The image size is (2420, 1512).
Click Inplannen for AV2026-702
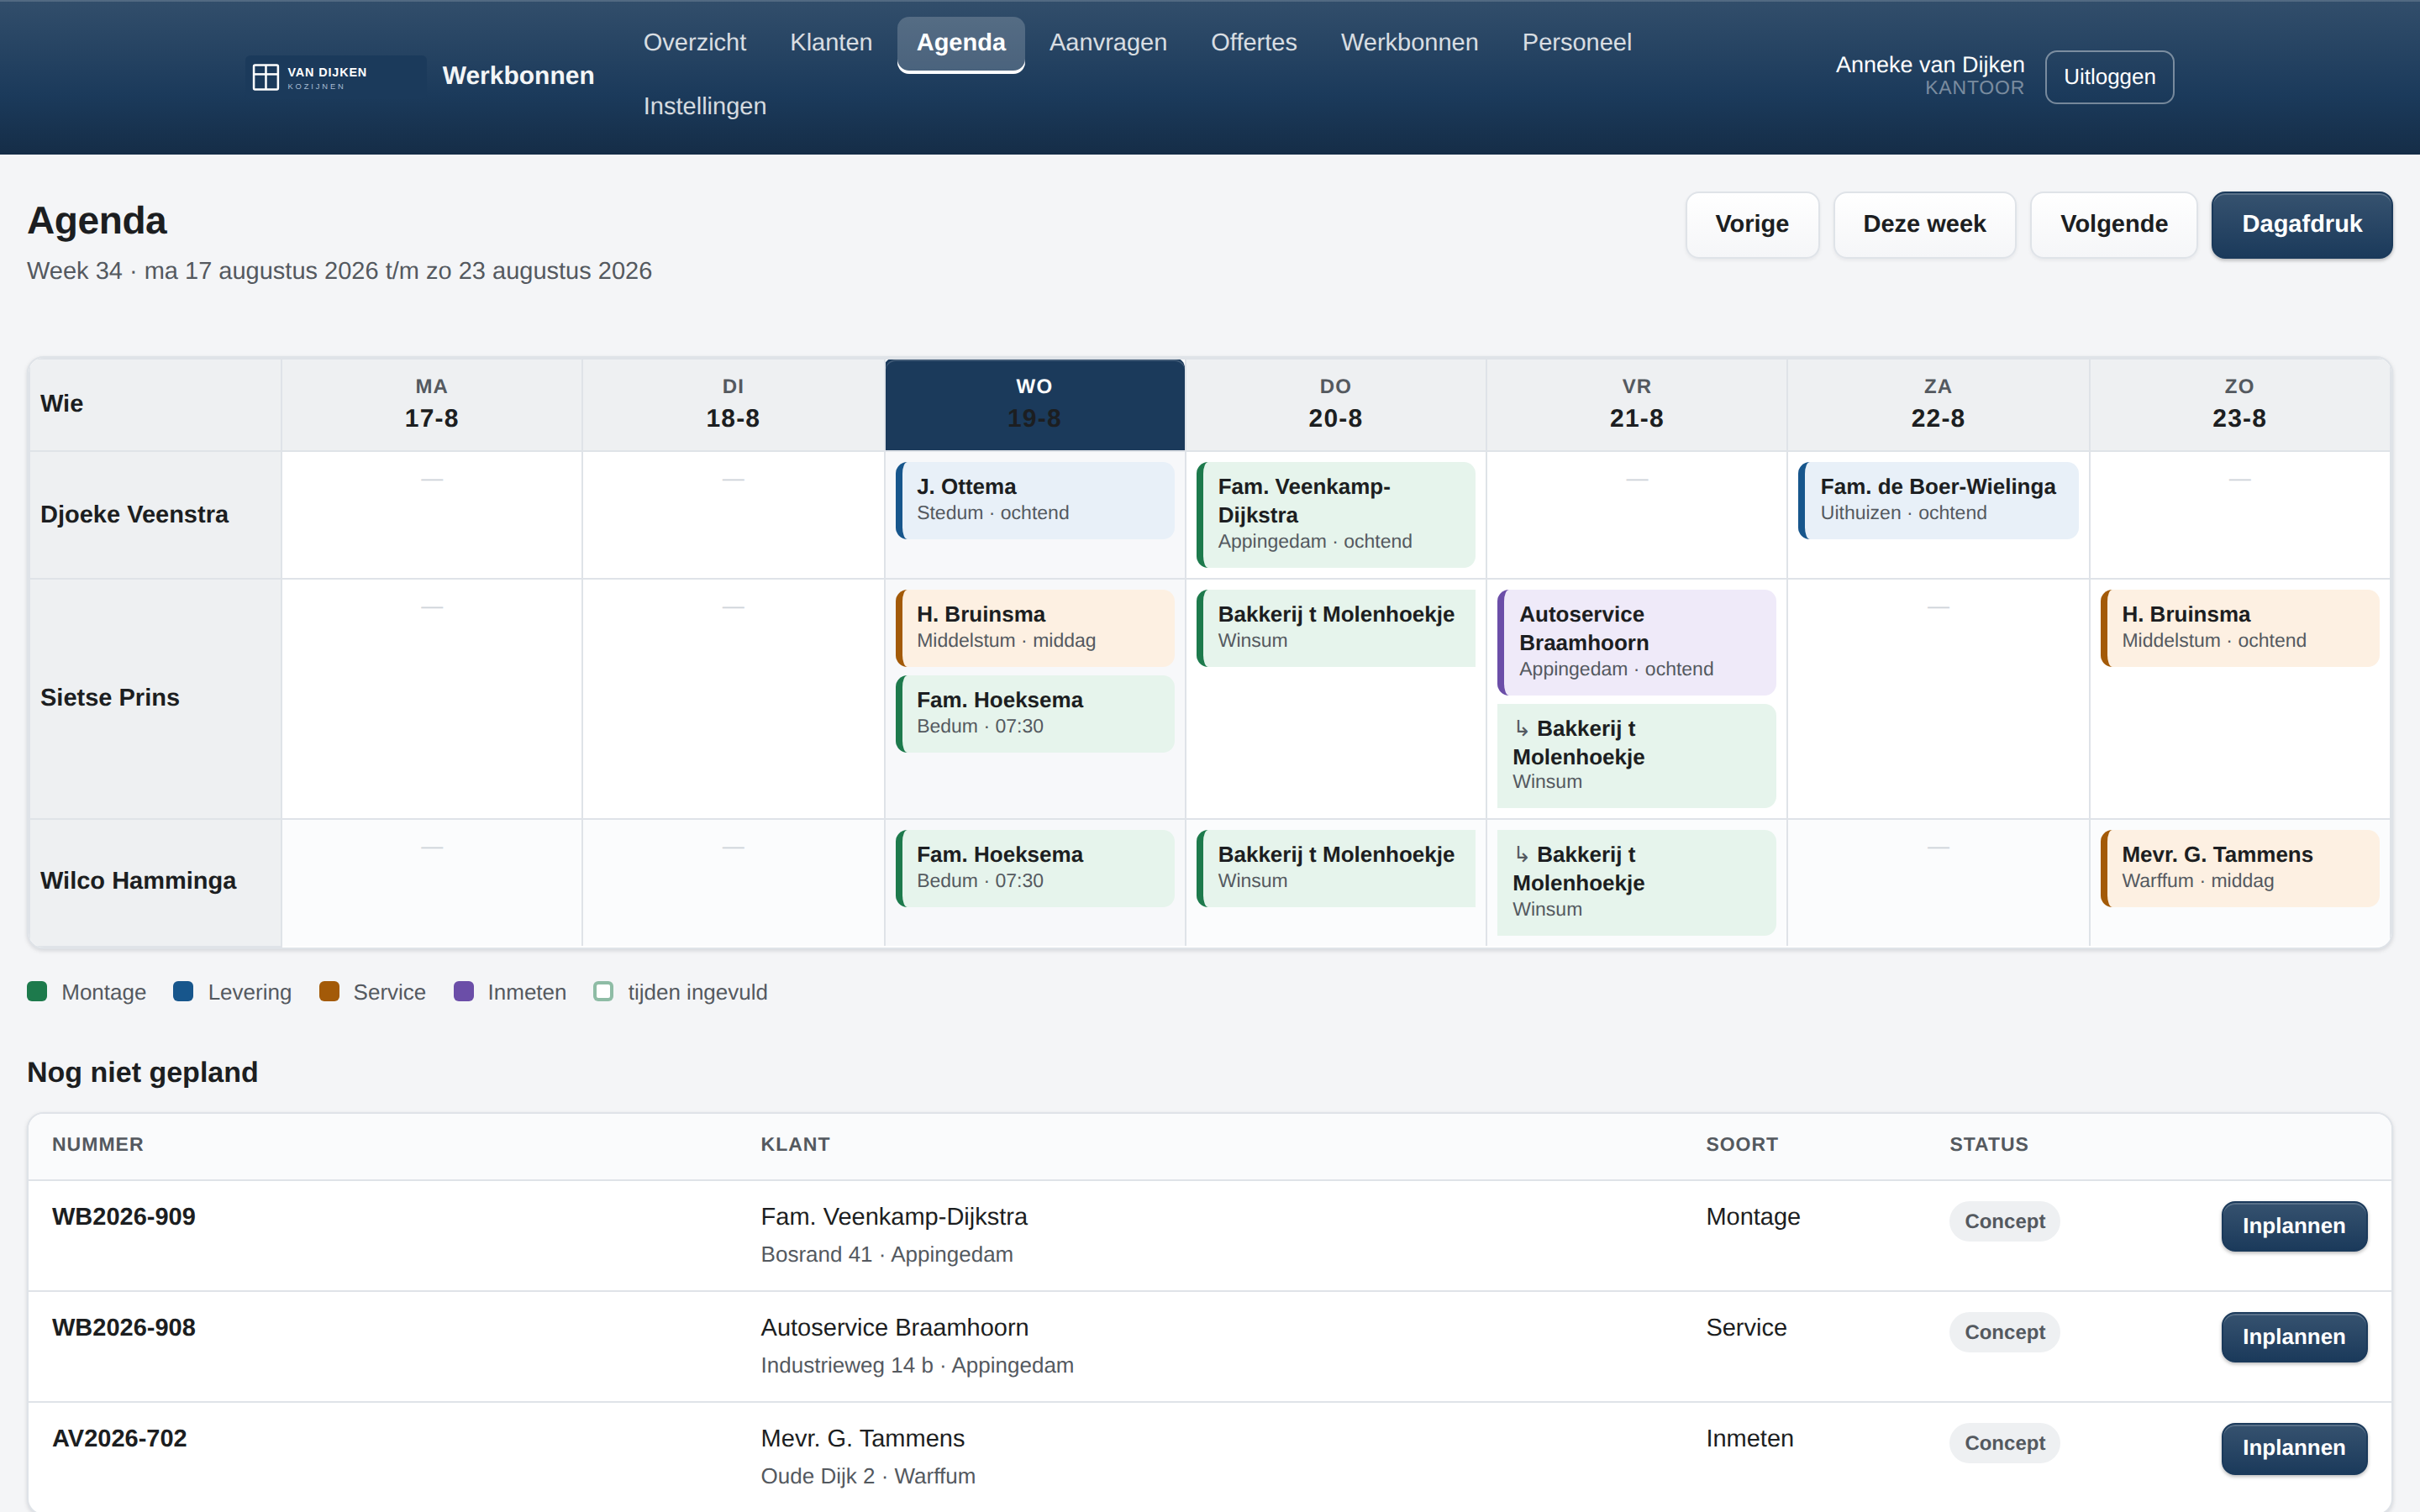pyautogui.click(x=2294, y=1448)
